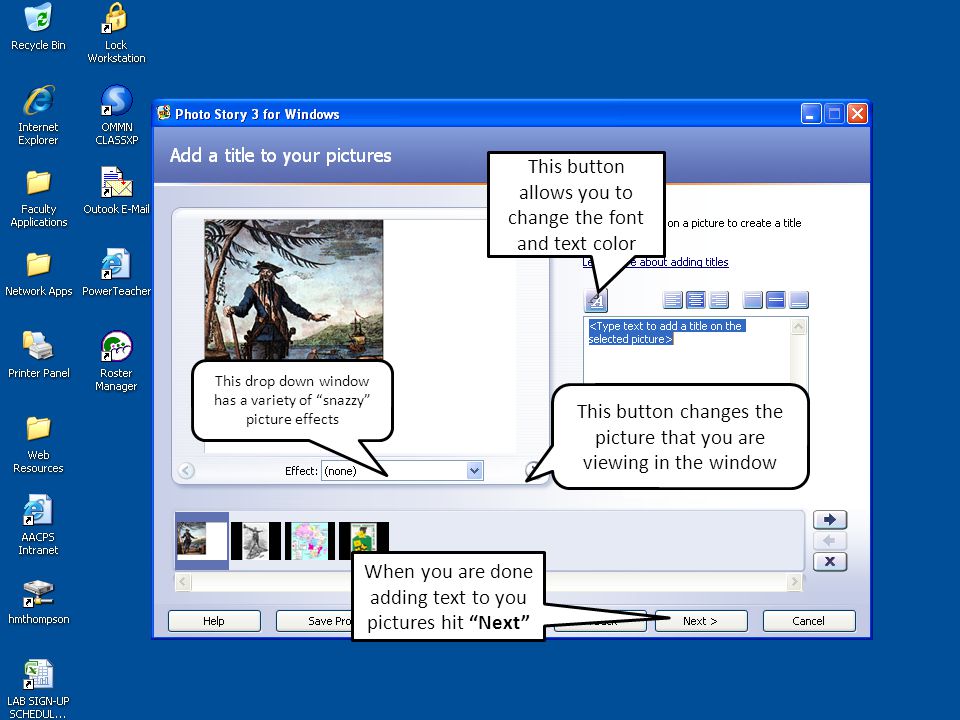Viewport: 960px width, 720px height.
Task: Move selected picture right in filmstrip
Action: click(830, 520)
